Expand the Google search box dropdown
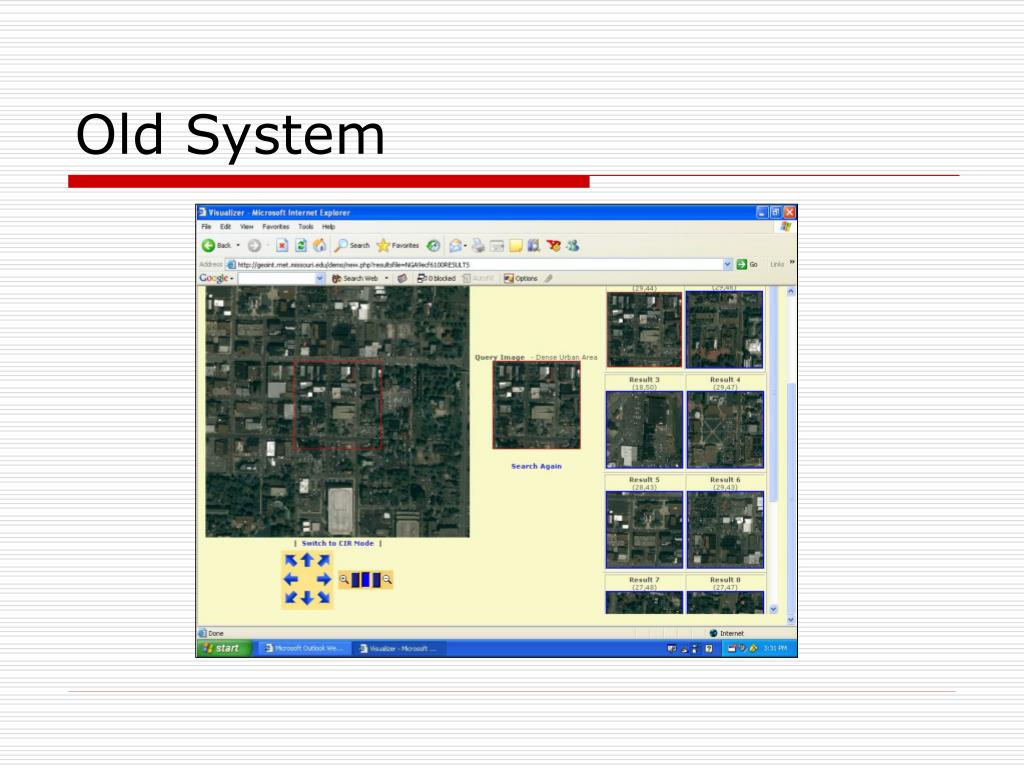Screen dimensions: 1024x768 point(320,278)
